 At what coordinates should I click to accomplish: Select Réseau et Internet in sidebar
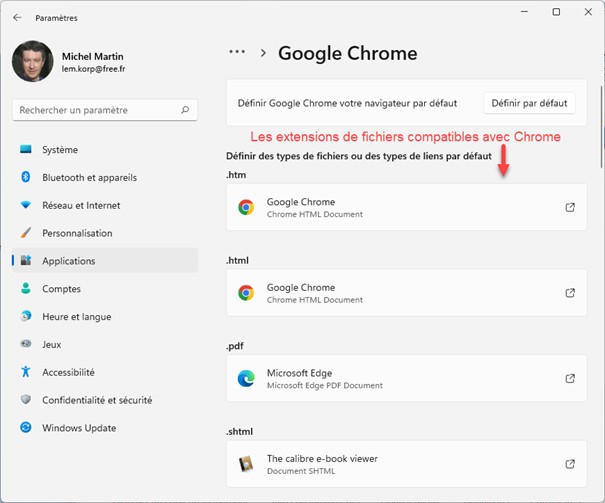pos(81,205)
